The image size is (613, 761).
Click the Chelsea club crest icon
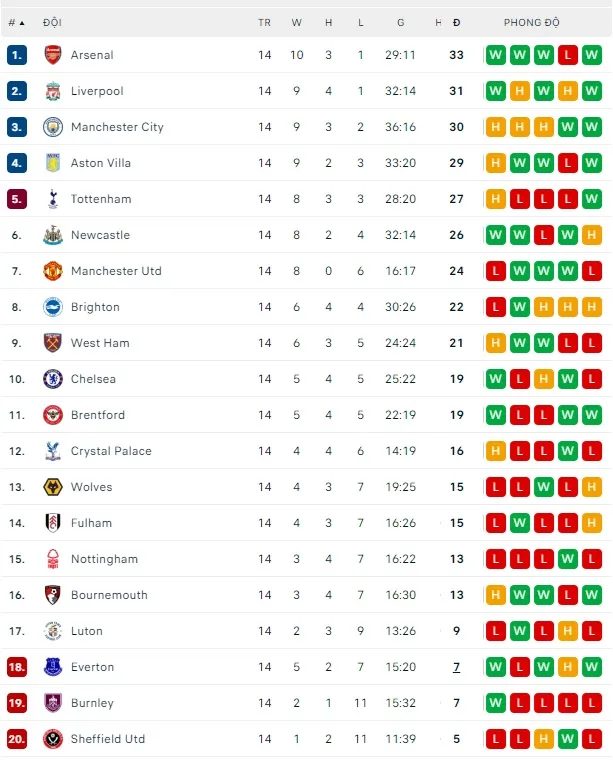(x=53, y=379)
